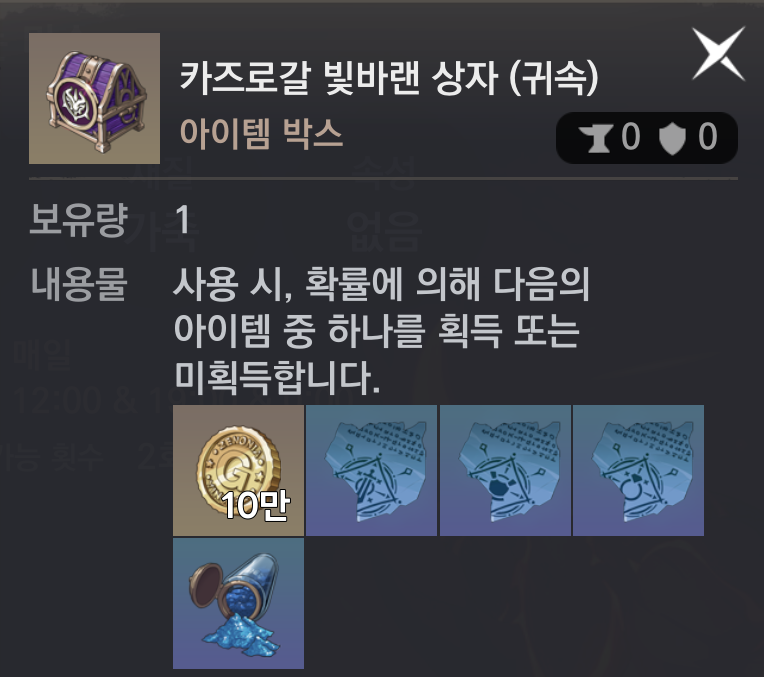Click the anvil enhancement icon
The image size is (764, 677).
tap(594, 137)
